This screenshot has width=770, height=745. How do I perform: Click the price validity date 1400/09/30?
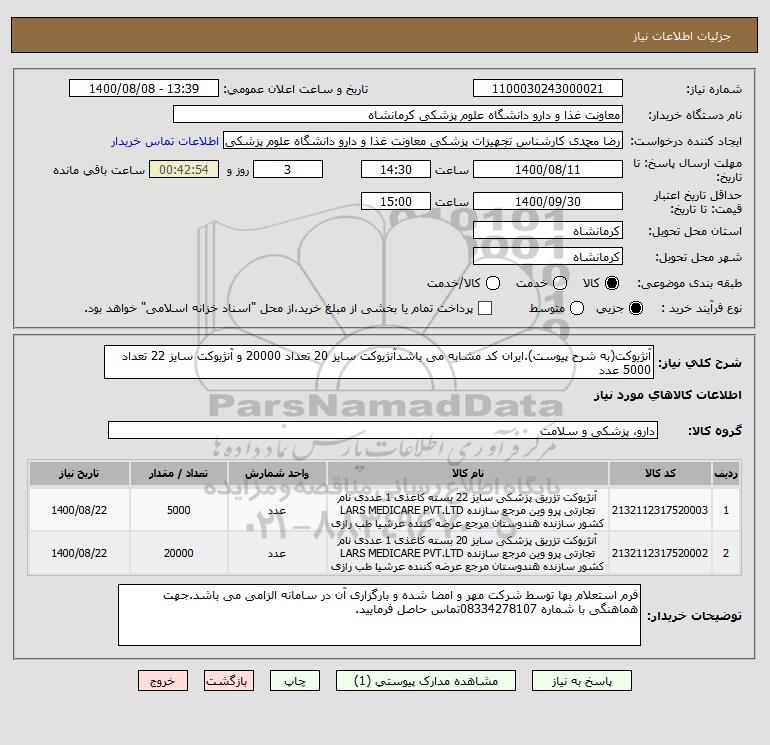(x=548, y=202)
